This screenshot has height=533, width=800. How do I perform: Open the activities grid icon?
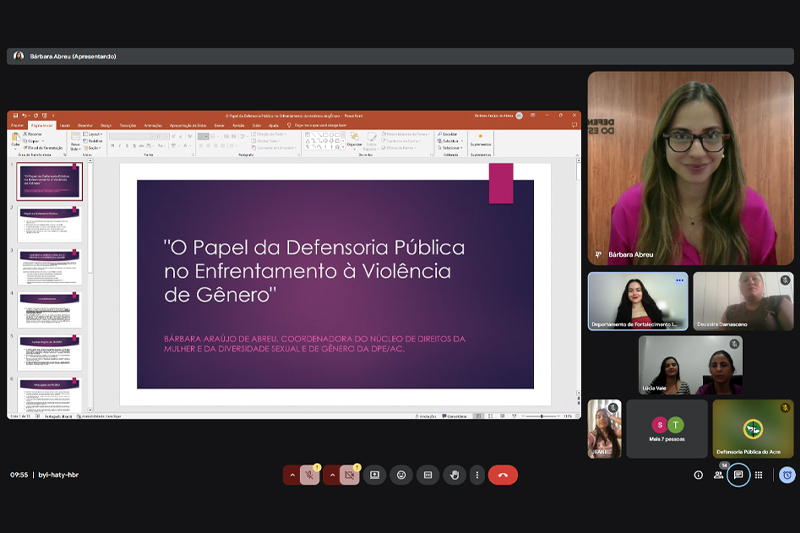759,475
